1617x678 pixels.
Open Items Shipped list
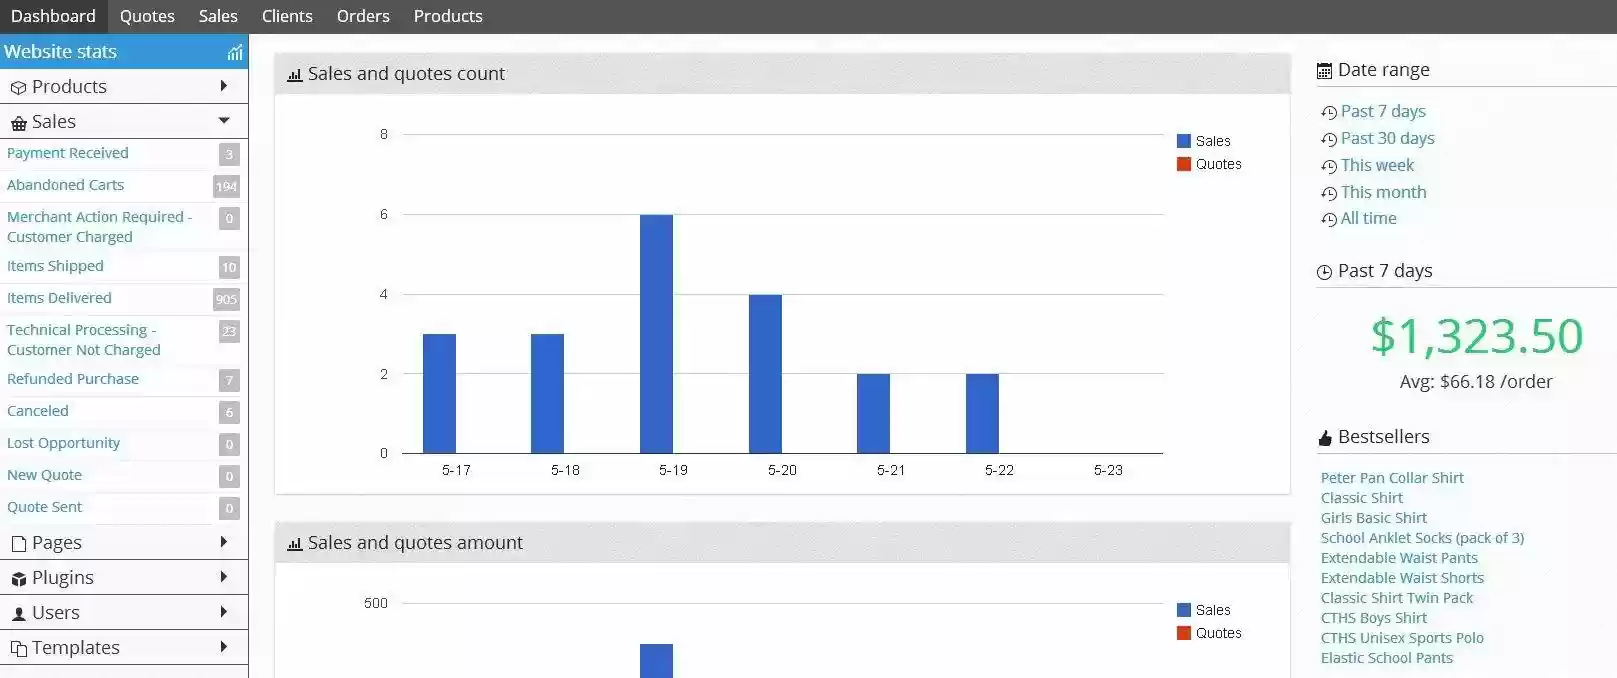(x=55, y=266)
